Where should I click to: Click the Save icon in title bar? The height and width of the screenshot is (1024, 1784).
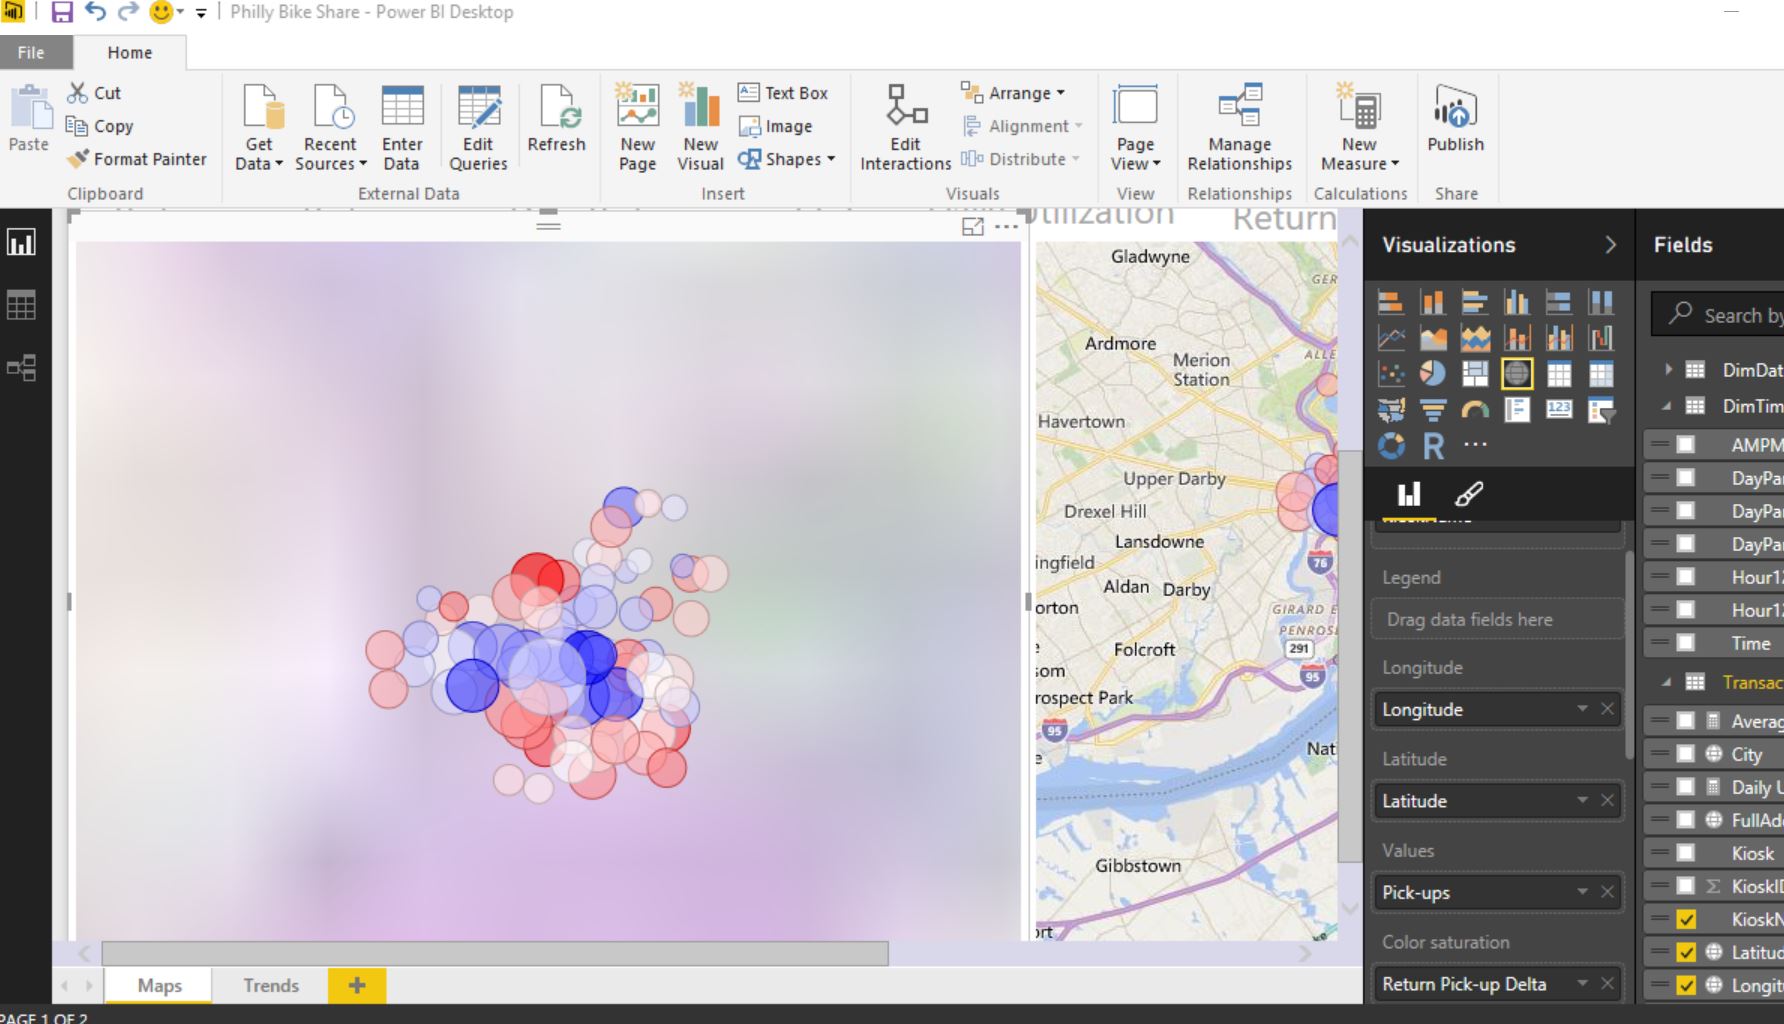(x=62, y=12)
